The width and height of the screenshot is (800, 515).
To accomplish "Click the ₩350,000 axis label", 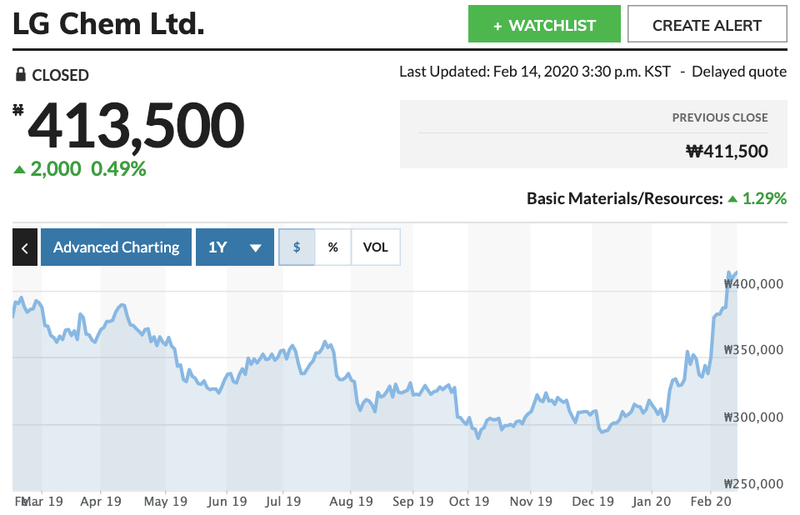I will tap(754, 350).
